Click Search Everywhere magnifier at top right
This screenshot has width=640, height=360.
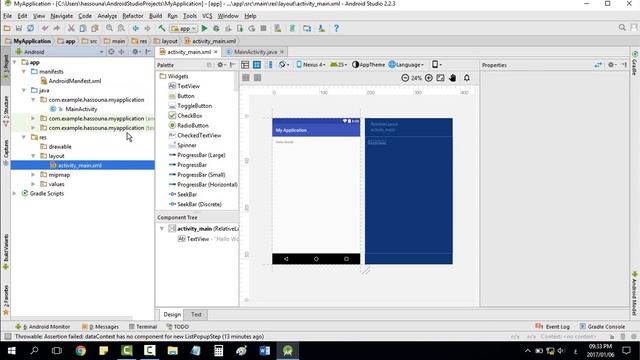tap(622, 28)
